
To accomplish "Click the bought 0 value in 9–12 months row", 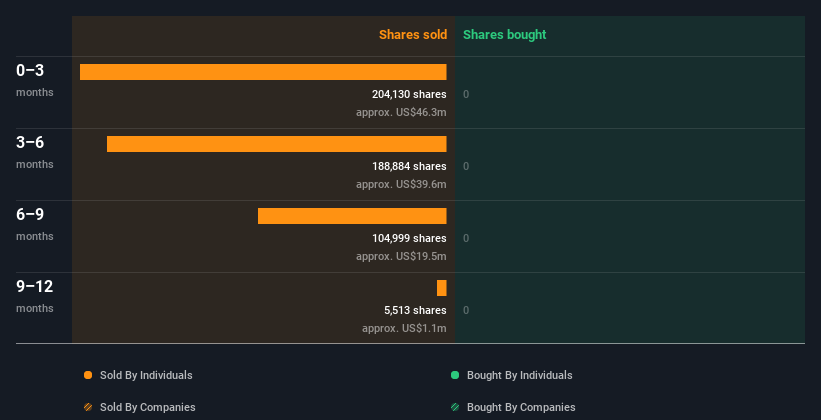I will point(466,311).
